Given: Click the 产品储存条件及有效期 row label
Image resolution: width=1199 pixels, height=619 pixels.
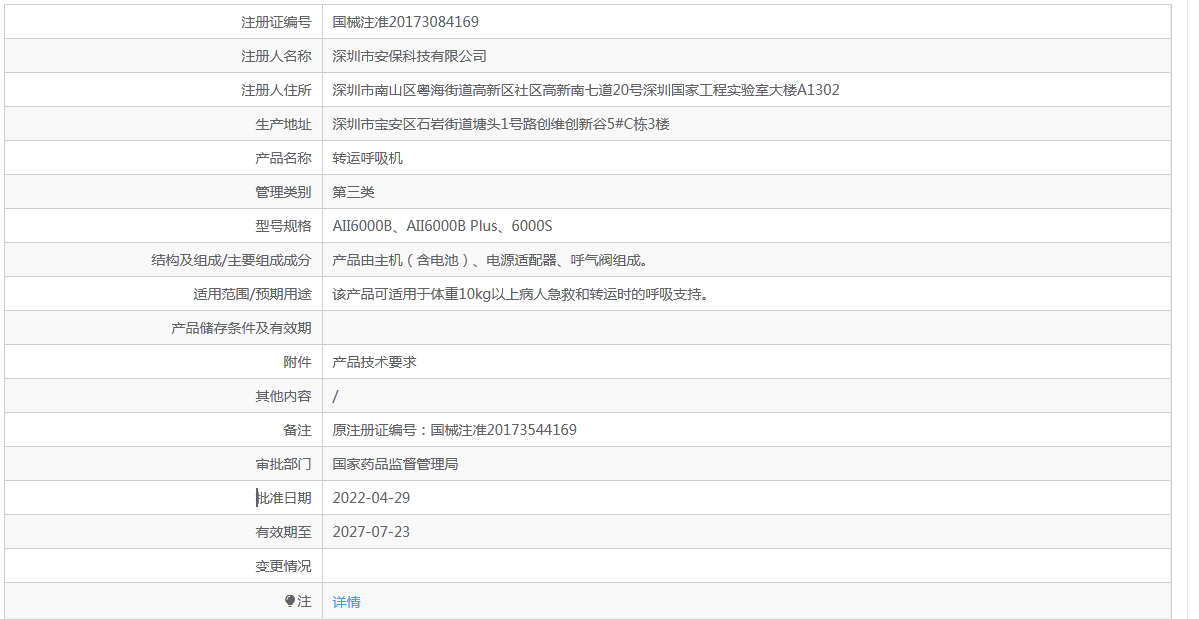Looking at the screenshot, I should pos(241,328).
